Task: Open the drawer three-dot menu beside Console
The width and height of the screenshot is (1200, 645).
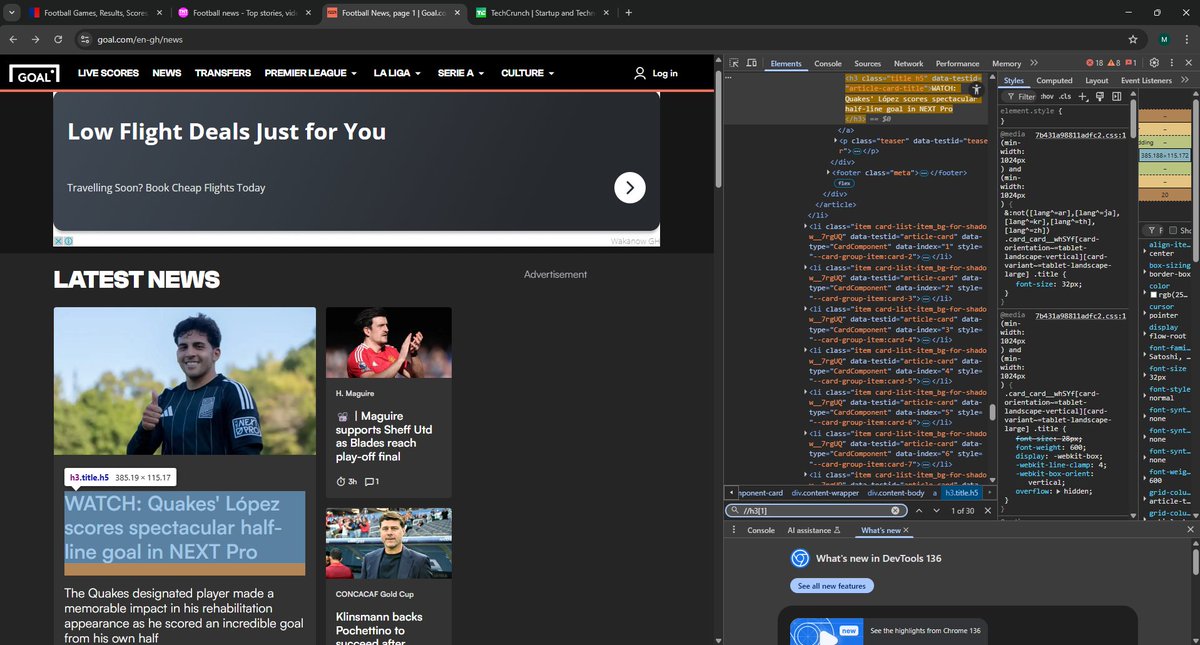Action: pyautogui.click(x=732, y=530)
